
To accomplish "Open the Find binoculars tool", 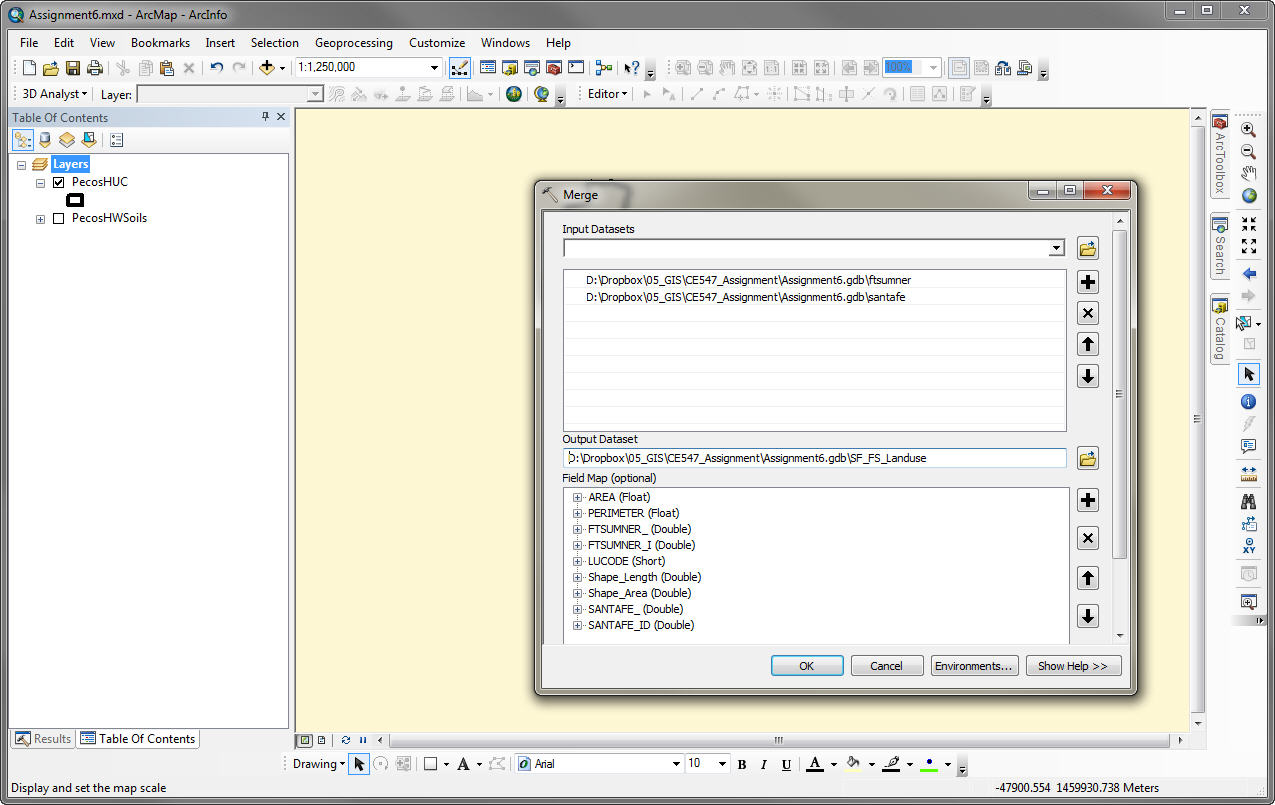I will click(1248, 501).
